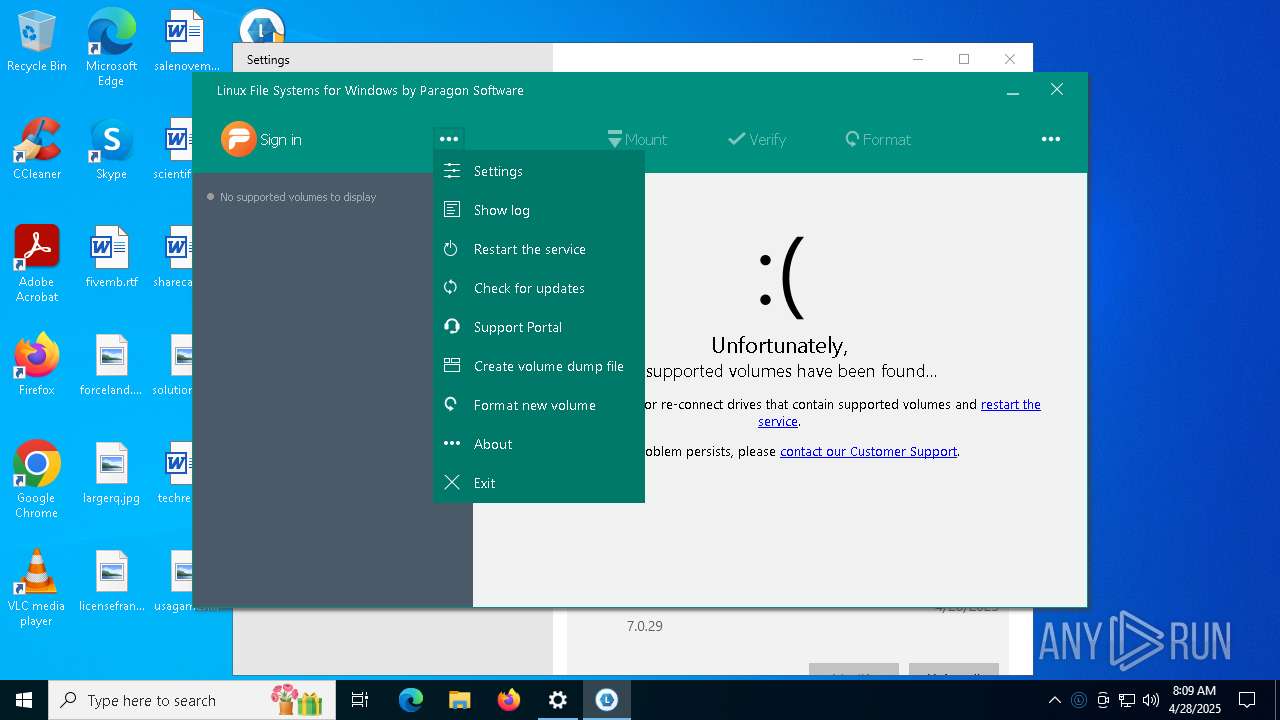Click 'No supported volumes to display' text
The width and height of the screenshot is (1280, 720).
(x=298, y=197)
